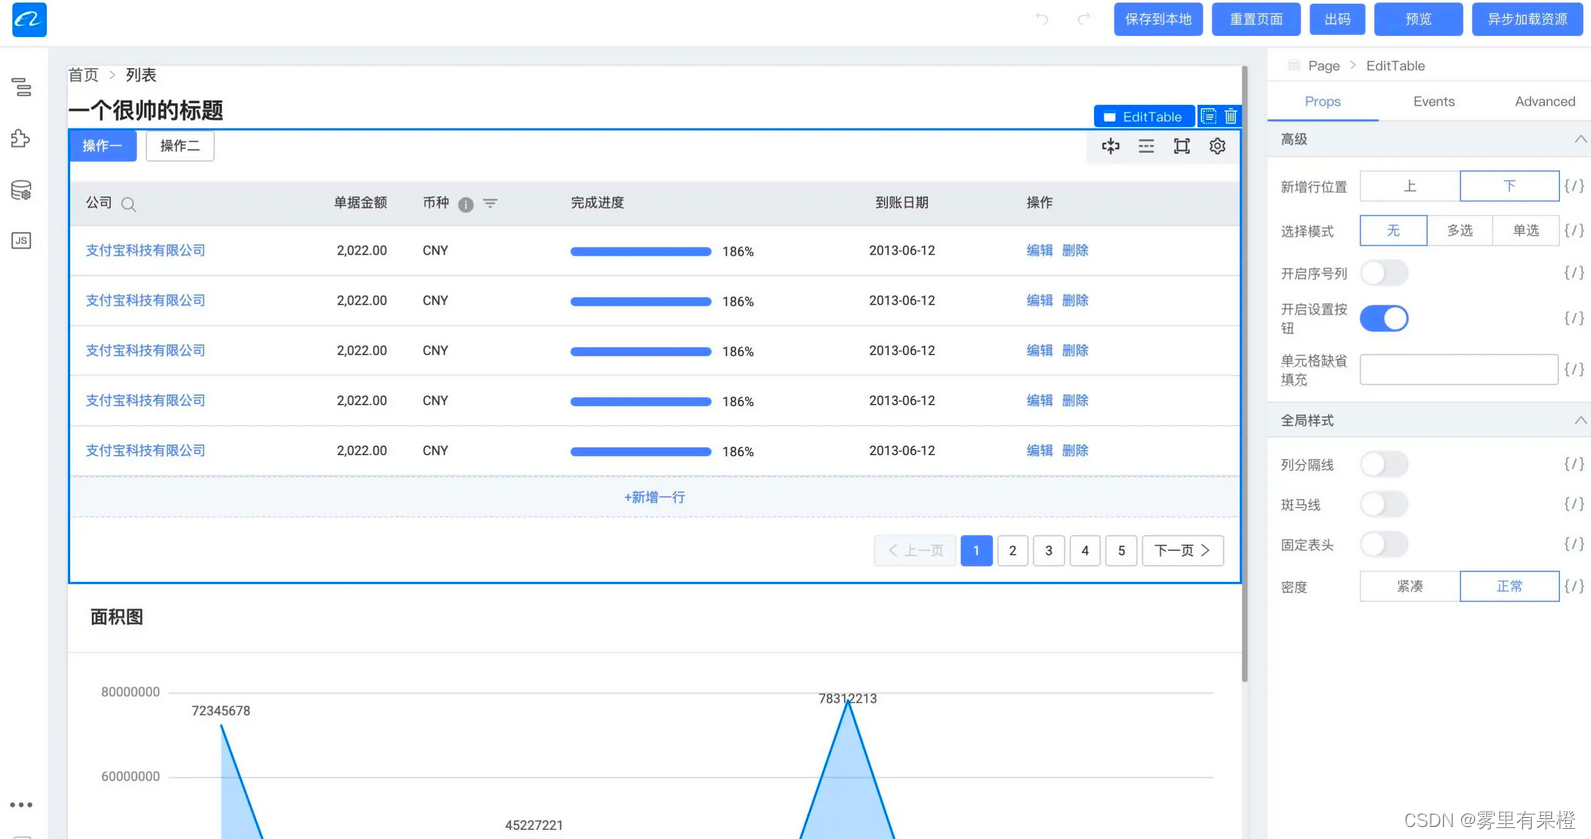The width and height of the screenshot is (1591, 839).
Task: Click first row's 186% progress bar
Action: 641,251
